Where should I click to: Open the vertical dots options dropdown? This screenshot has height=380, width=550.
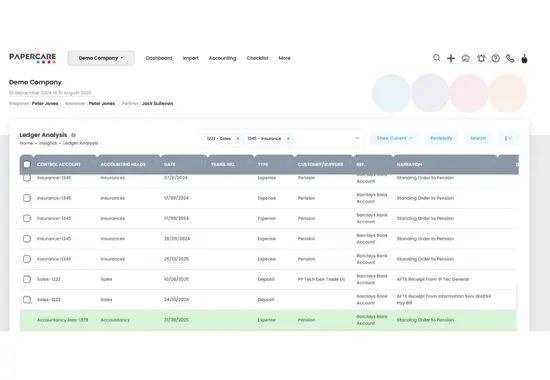coord(508,138)
